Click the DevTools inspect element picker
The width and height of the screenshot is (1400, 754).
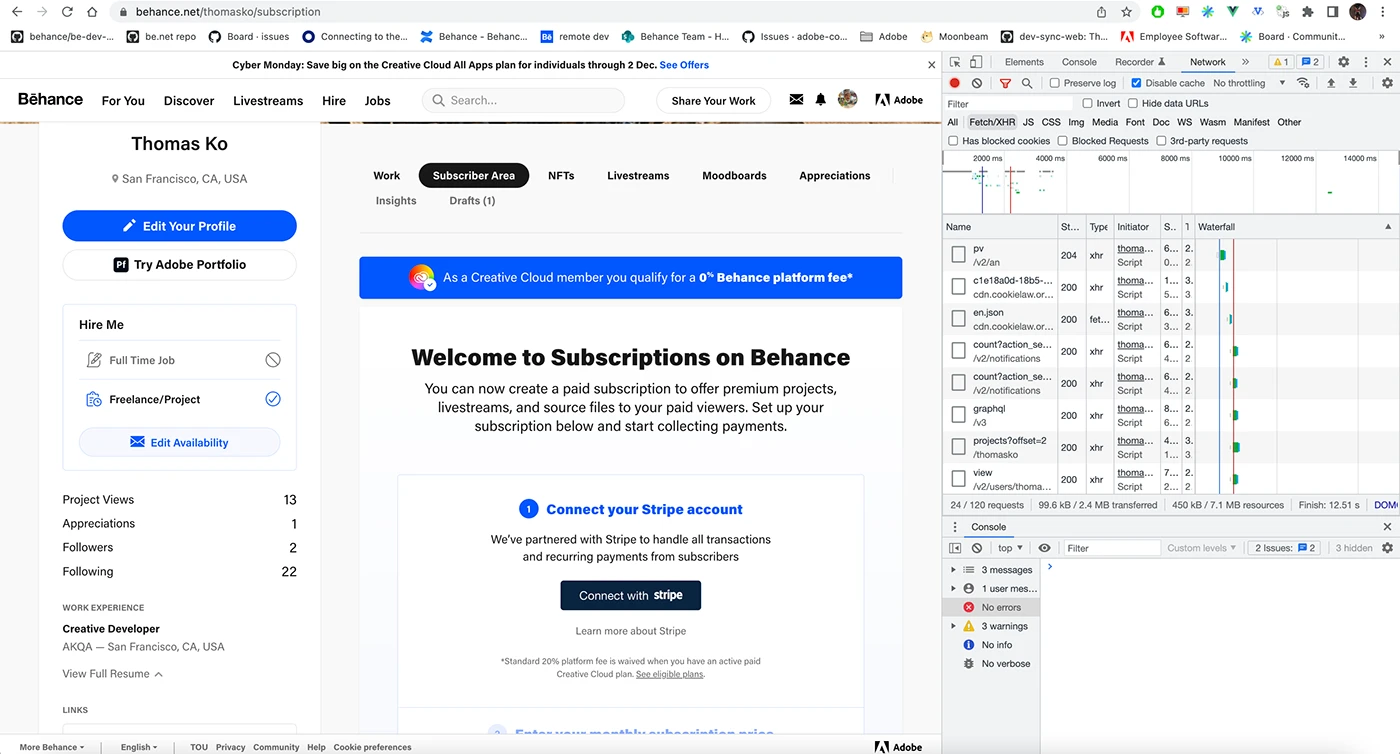[x=955, y=62]
